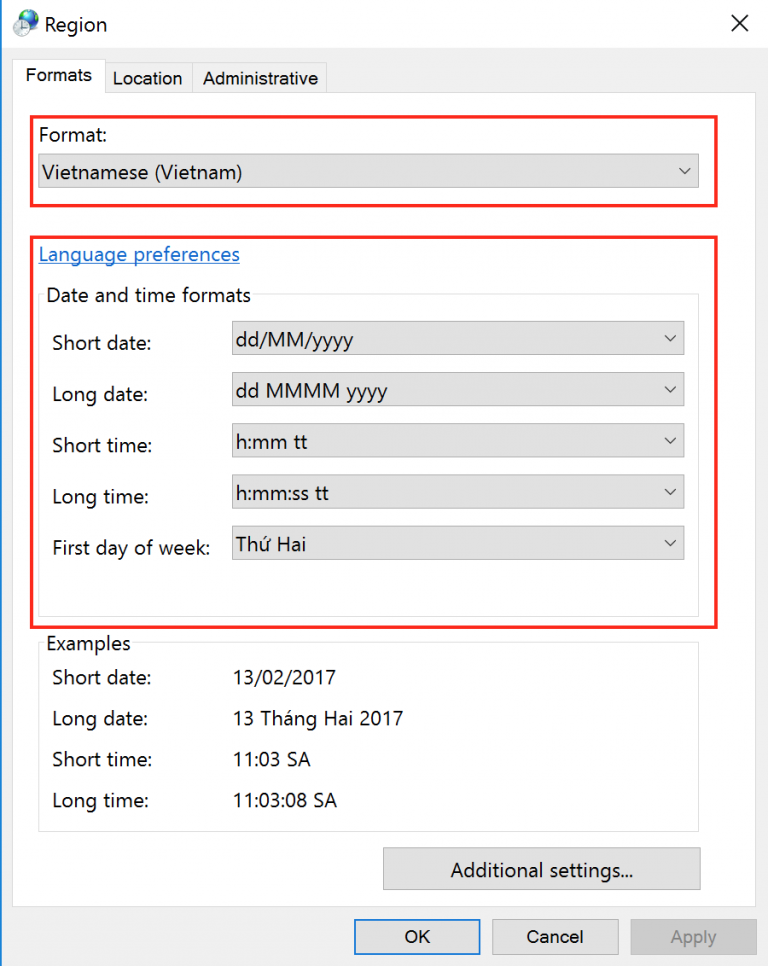Image resolution: width=768 pixels, height=966 pixels.
Task: Expand the Long time dropdown arrow
Action: tap(670, 492)
